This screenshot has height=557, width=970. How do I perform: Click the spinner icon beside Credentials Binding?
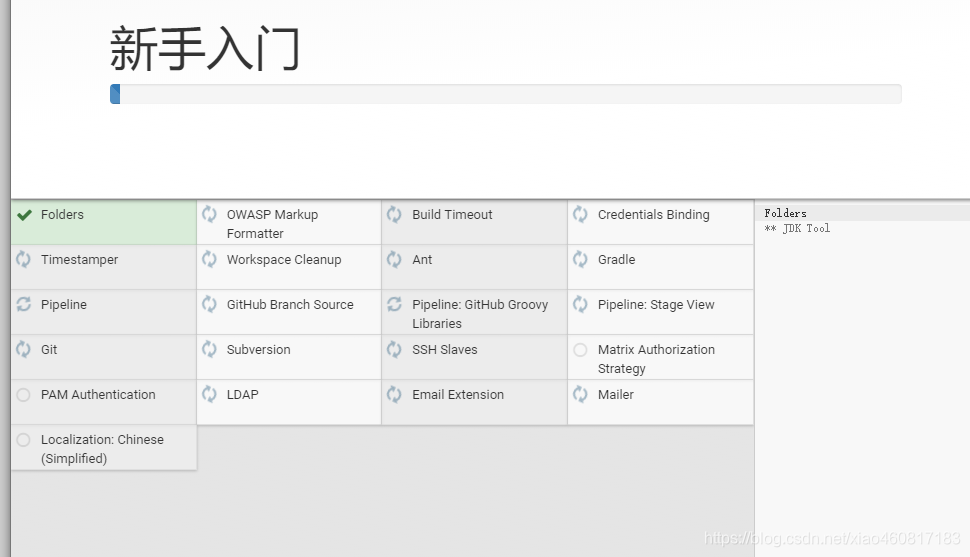click(x=580, y=214)
